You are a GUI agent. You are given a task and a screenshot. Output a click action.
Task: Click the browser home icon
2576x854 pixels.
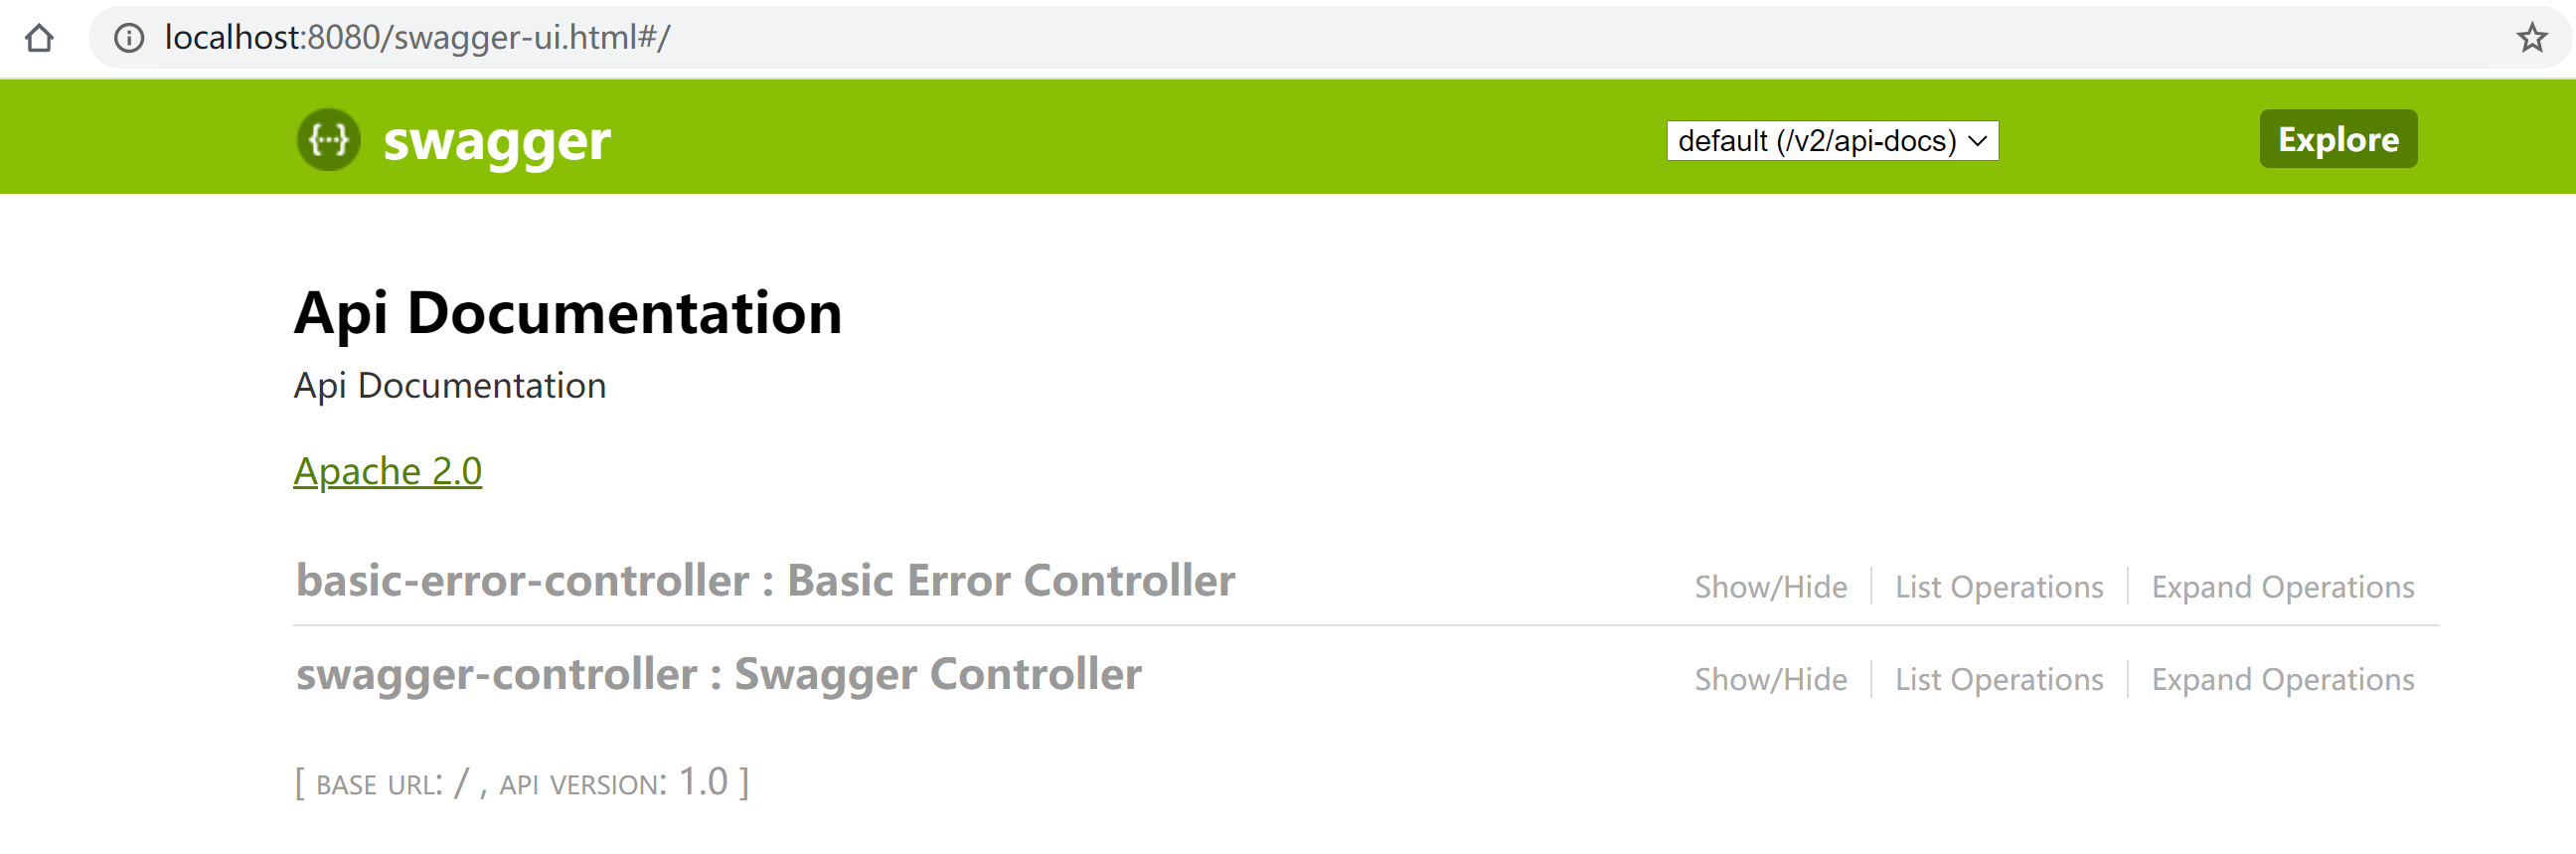pos(40,38)
